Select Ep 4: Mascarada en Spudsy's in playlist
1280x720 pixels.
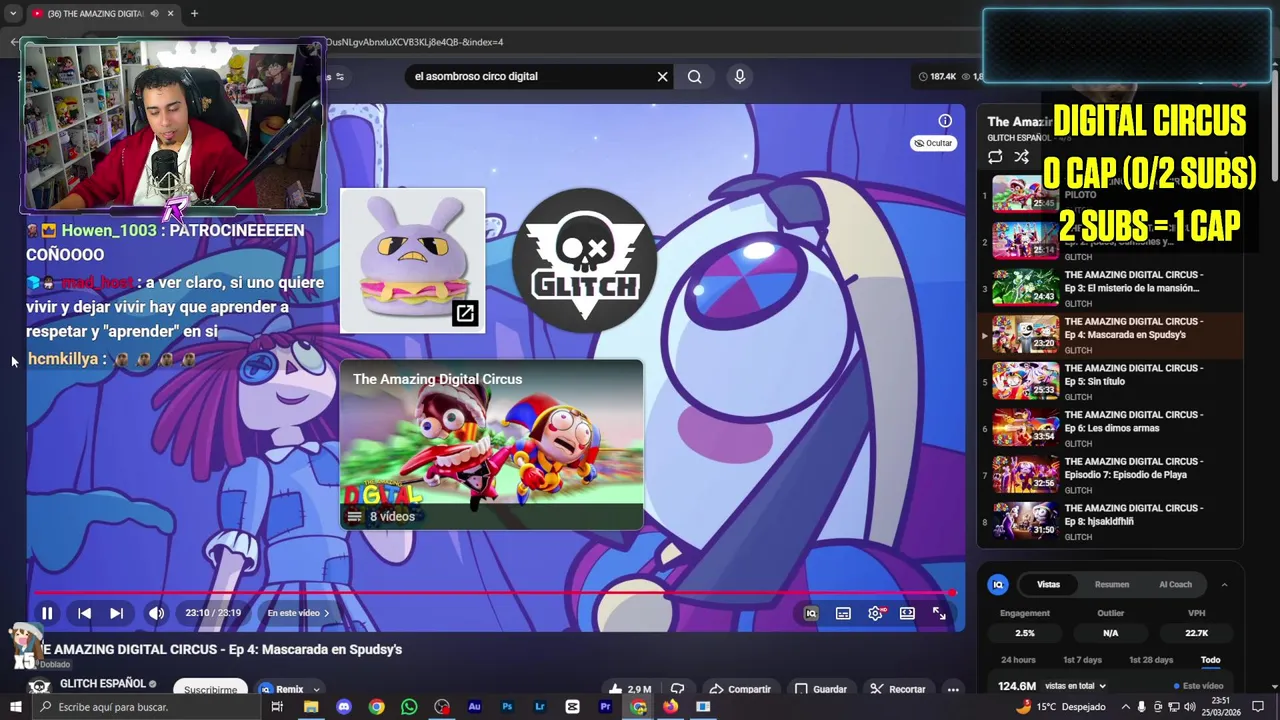(1110, 335)
